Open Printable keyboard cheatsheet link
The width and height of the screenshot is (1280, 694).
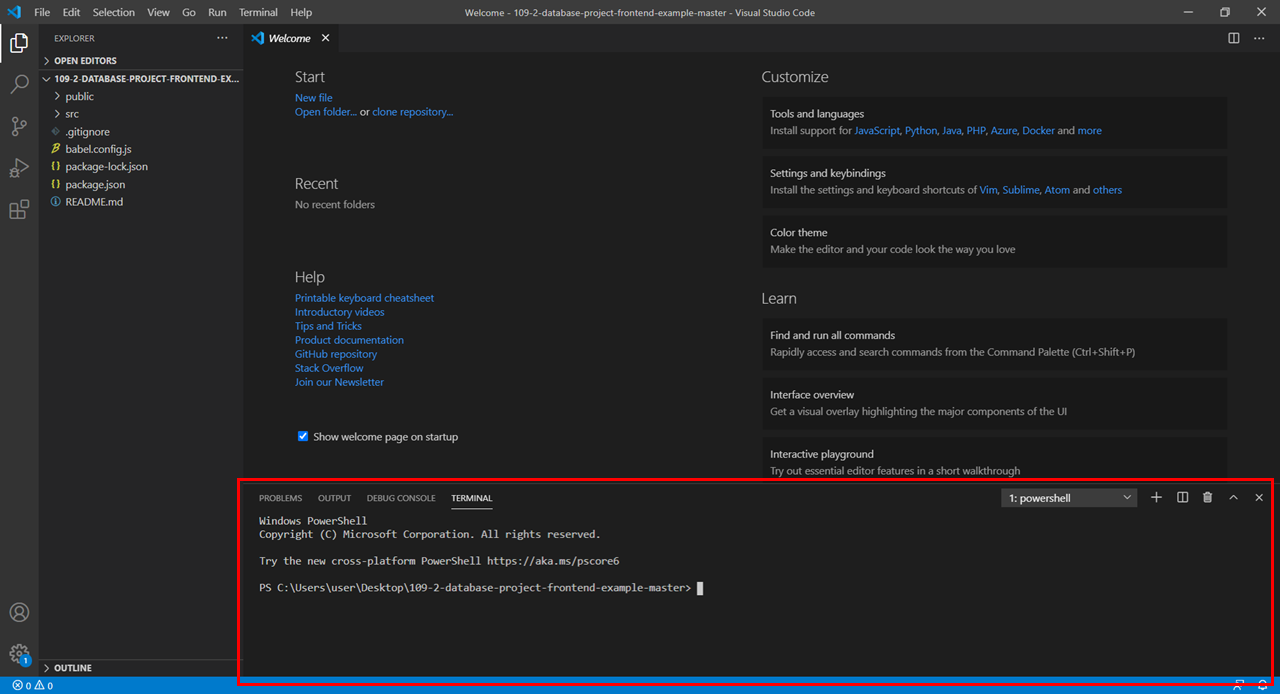click(364, 298)
